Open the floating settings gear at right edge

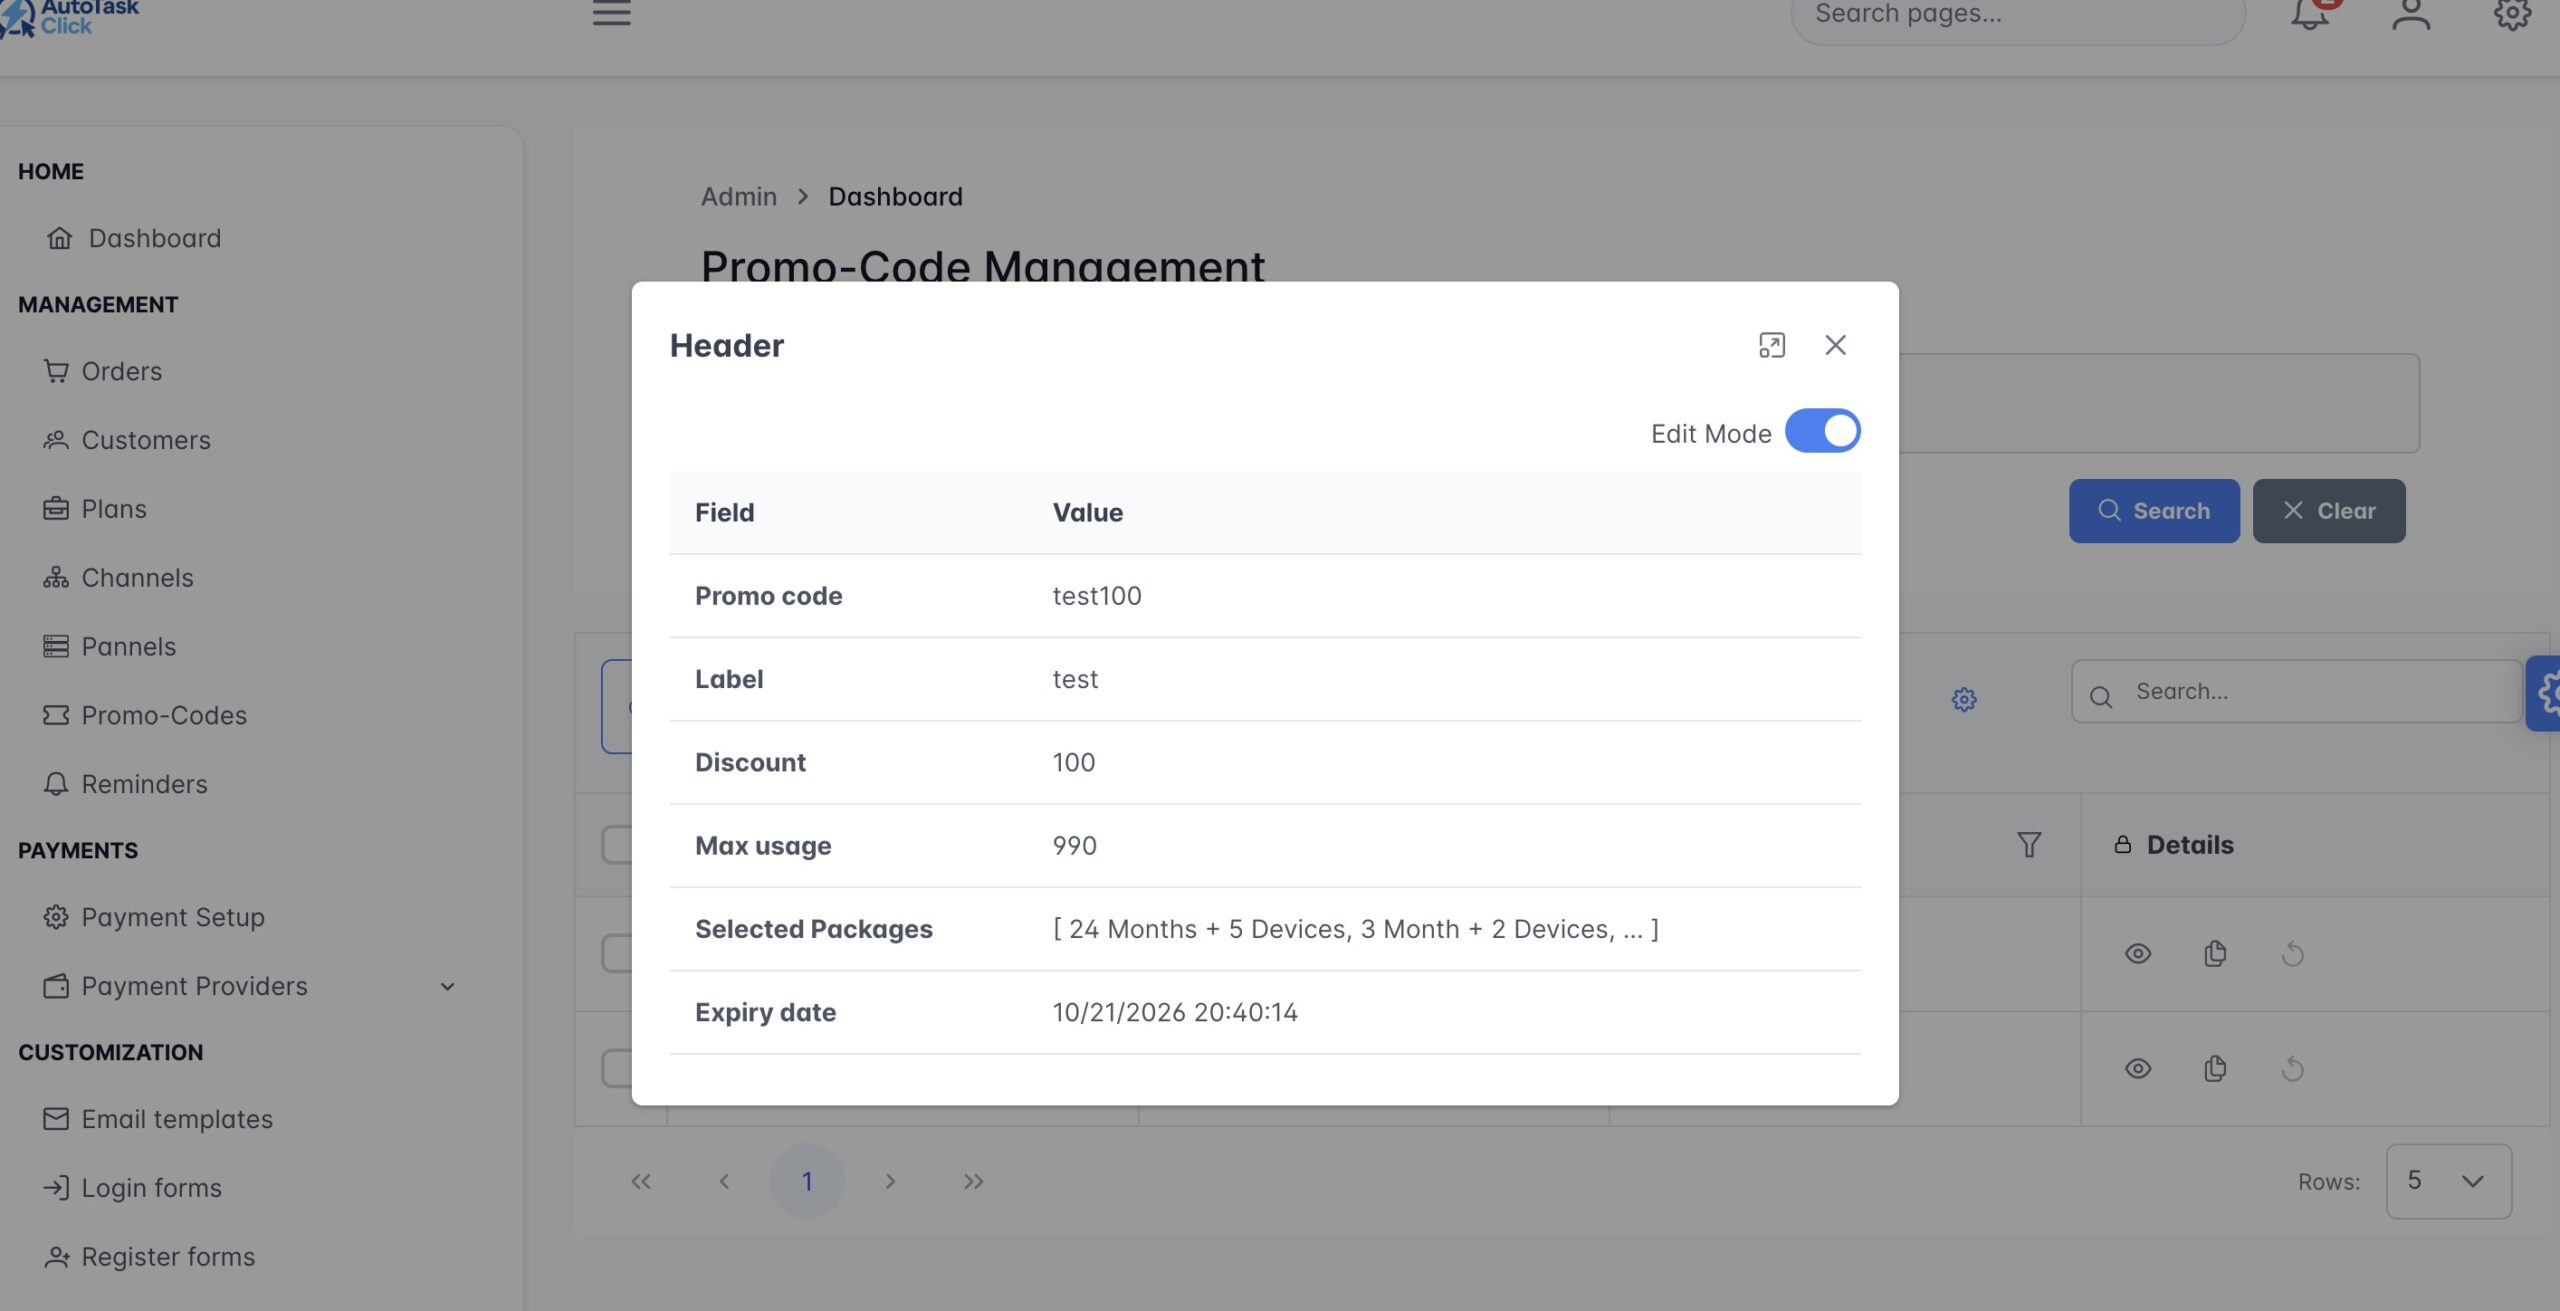2545,693
